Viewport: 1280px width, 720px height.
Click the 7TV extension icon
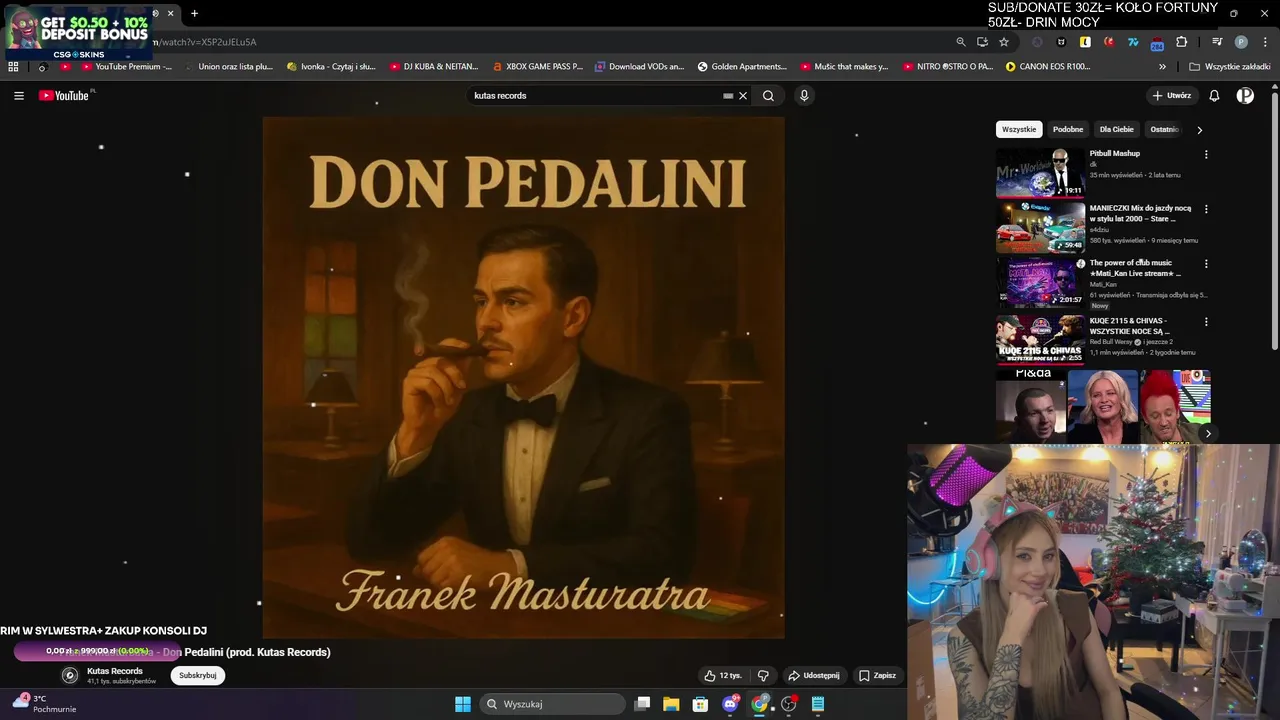[1133, 42]
